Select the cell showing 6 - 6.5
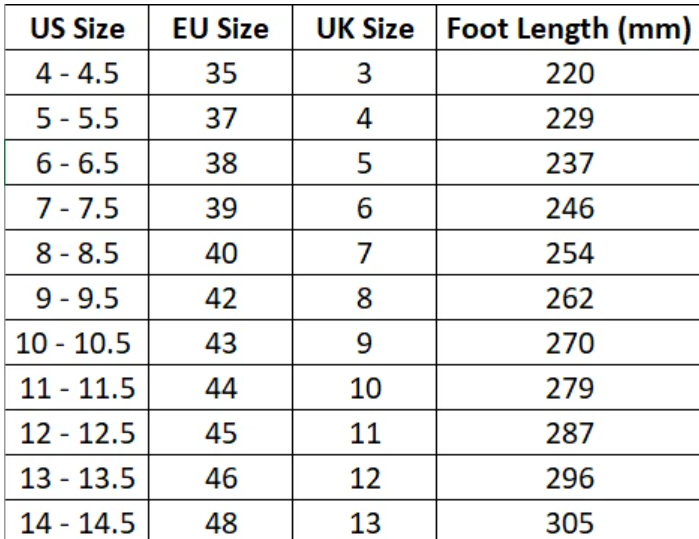The image size is (699, 539). pyautogui.click(x=77, y=162)
